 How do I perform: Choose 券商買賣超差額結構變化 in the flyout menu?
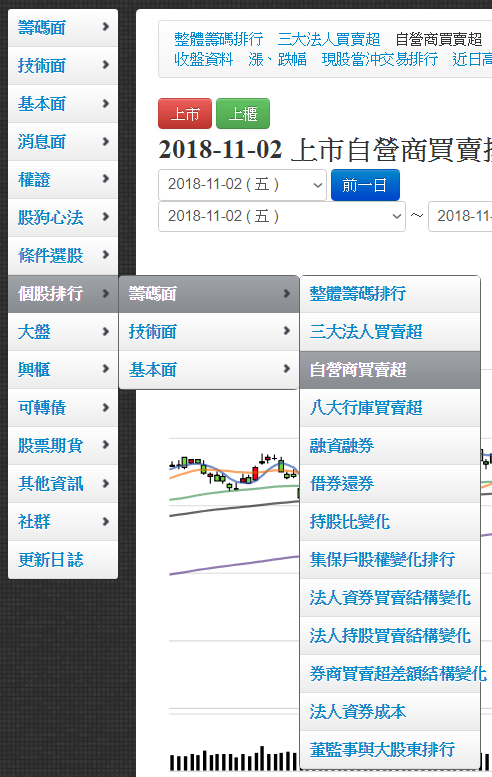pos(390,674)
